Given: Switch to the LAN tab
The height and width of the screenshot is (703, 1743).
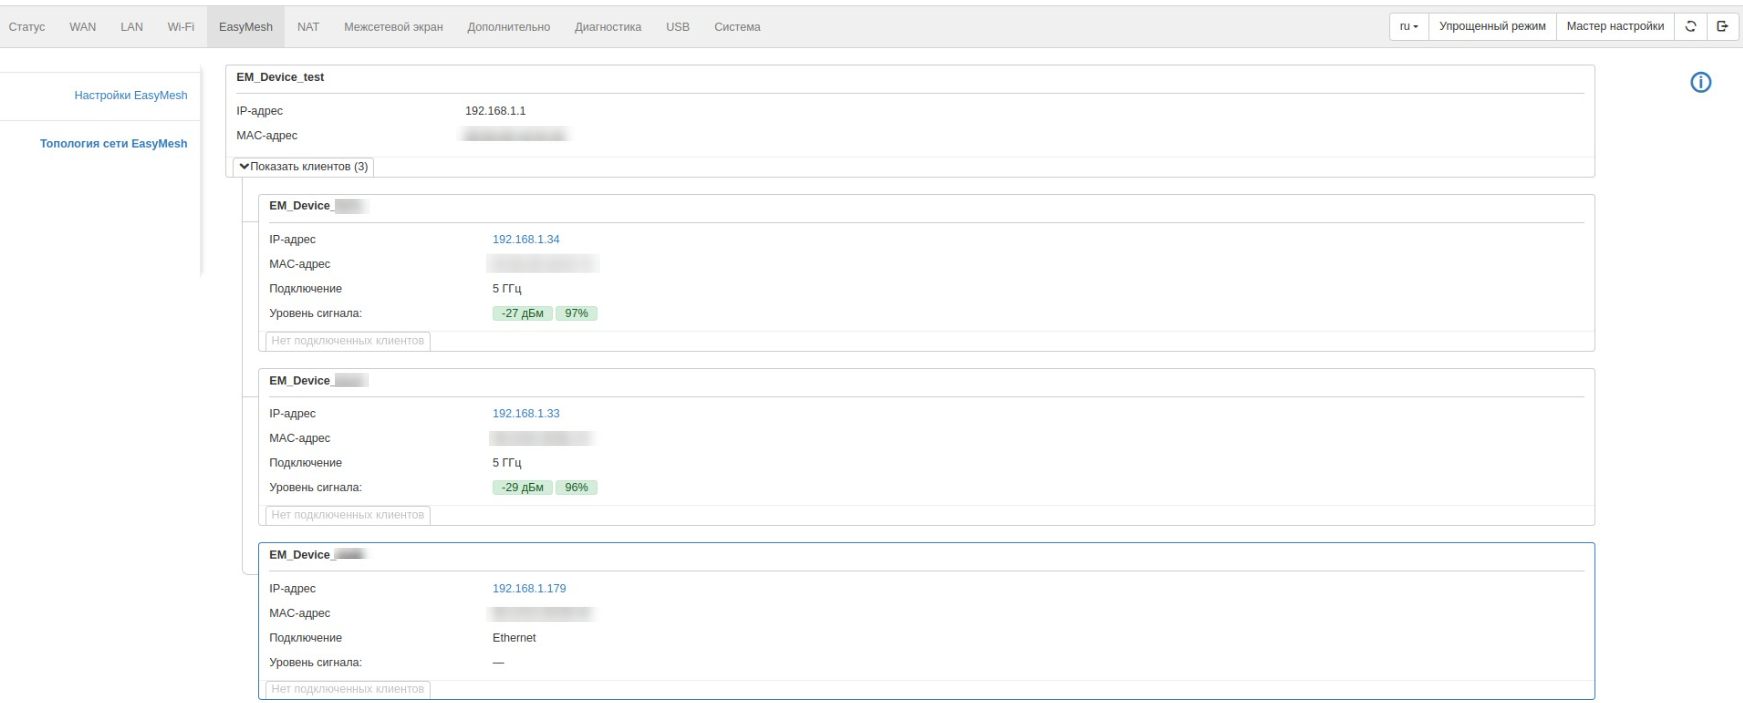Looking at the screenshot, I should [132, 27].
